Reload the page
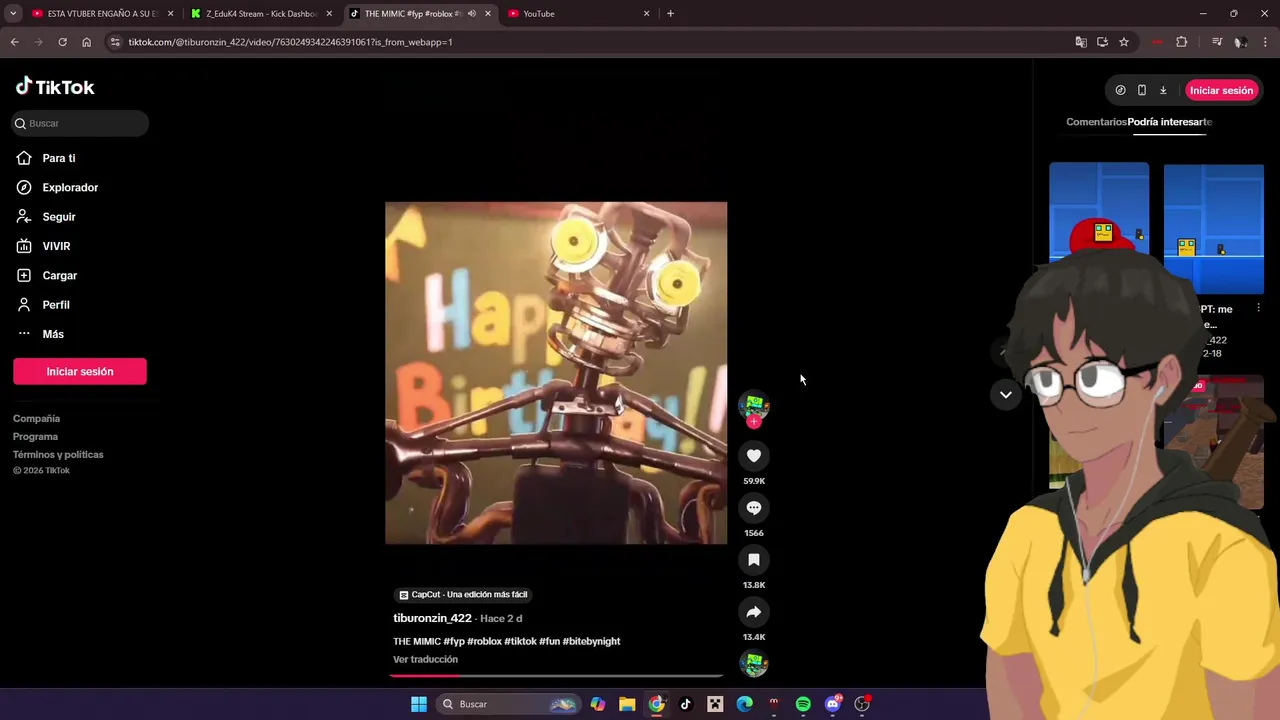The width and height of the screenshot is (1280, 720). click(62, 42)
